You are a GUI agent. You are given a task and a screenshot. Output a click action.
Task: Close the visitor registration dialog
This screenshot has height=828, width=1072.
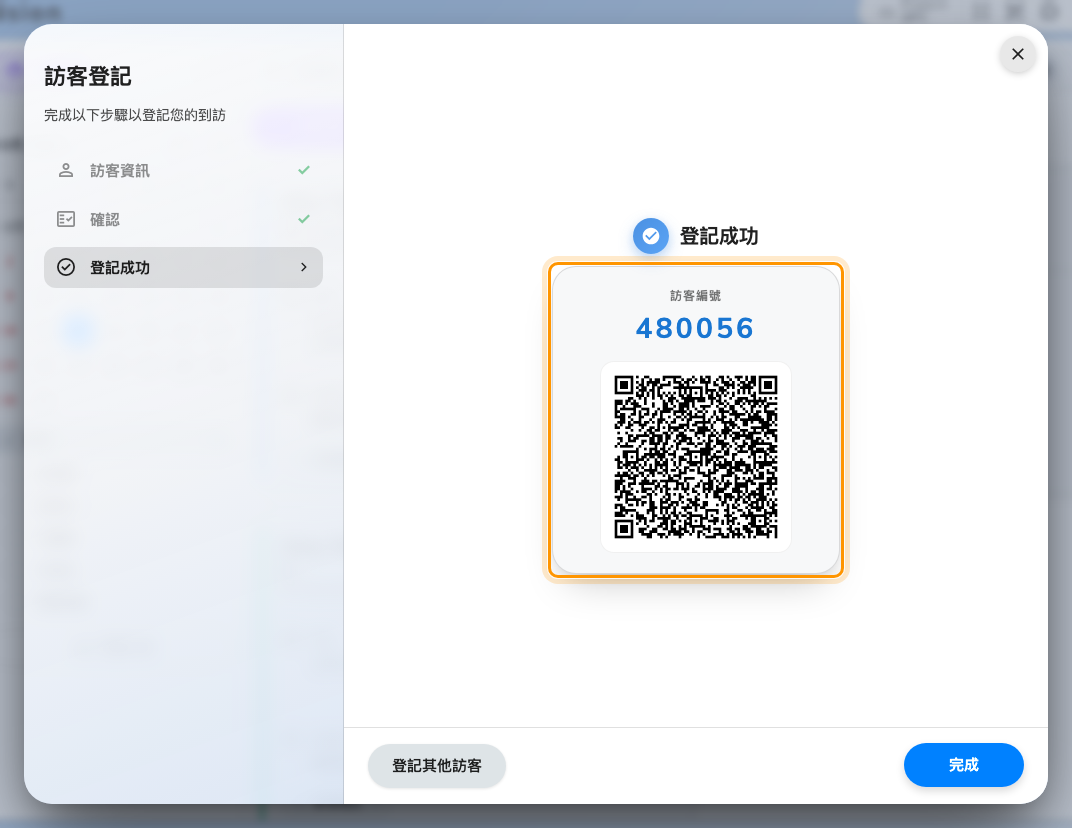pos(1017,54)
